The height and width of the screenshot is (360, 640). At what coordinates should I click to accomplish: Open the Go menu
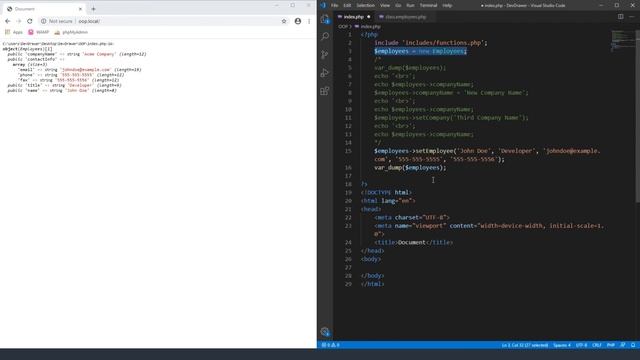point(398,5)
